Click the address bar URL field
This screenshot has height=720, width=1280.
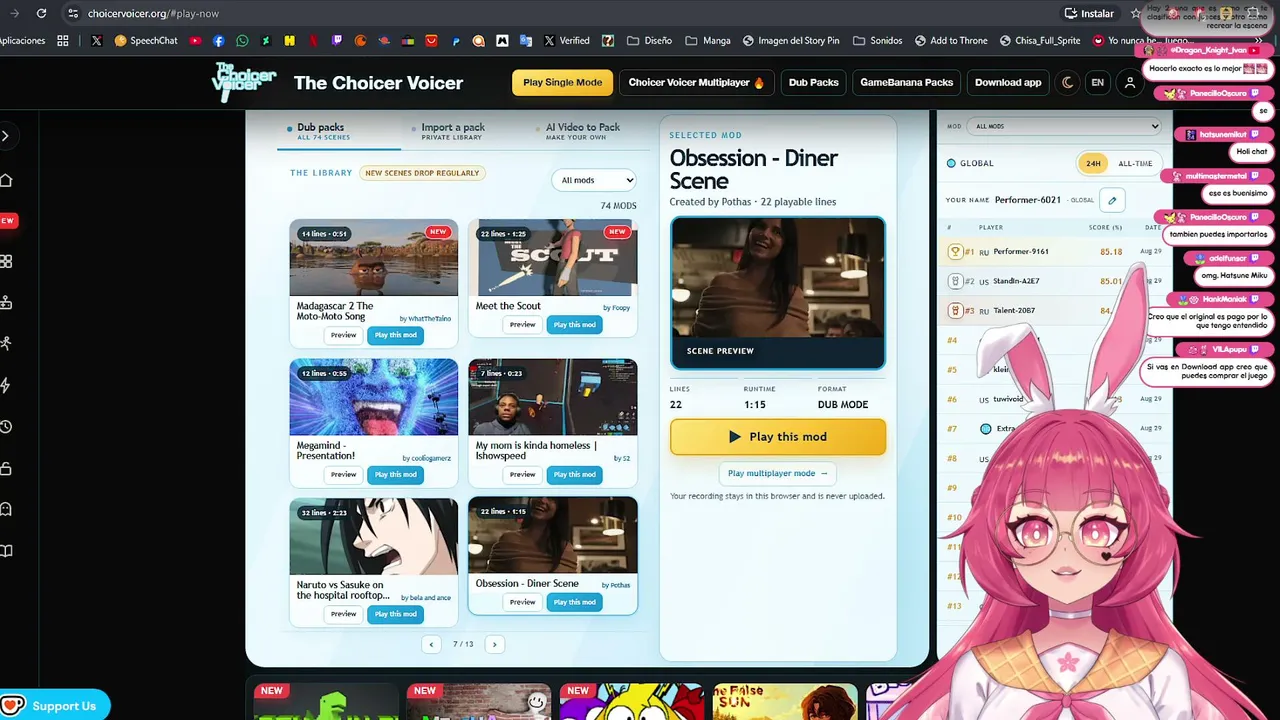coord(560,13)
